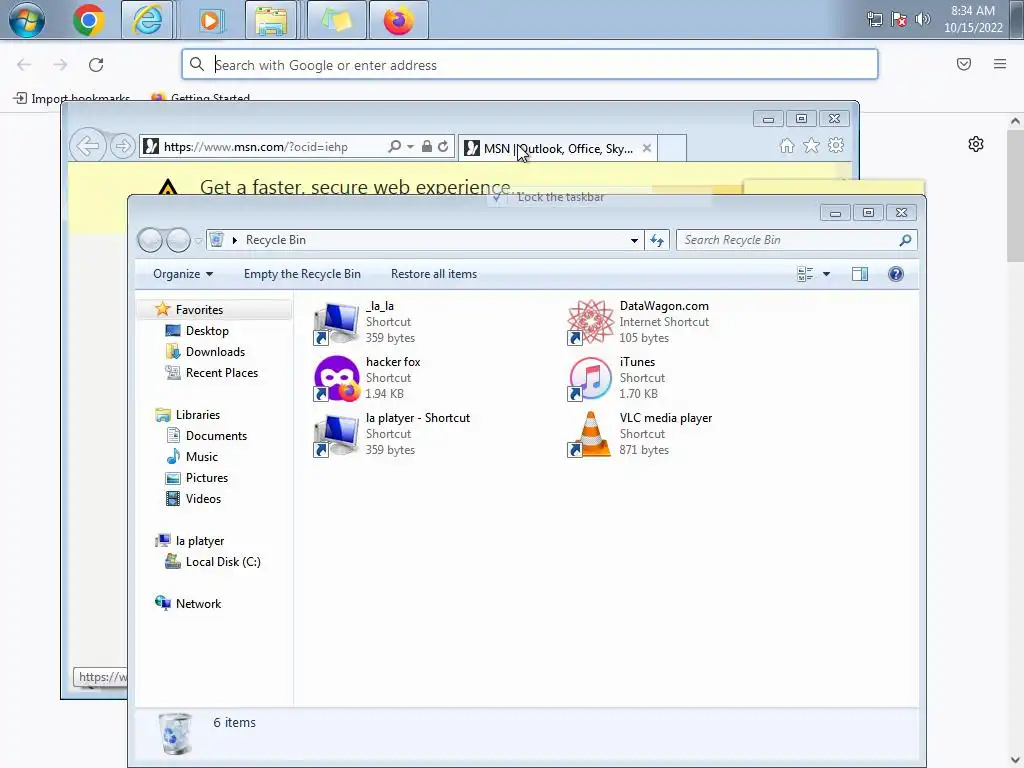1024x768 pixels.
Task: Open Music library
Action: (x=201, y=456)
